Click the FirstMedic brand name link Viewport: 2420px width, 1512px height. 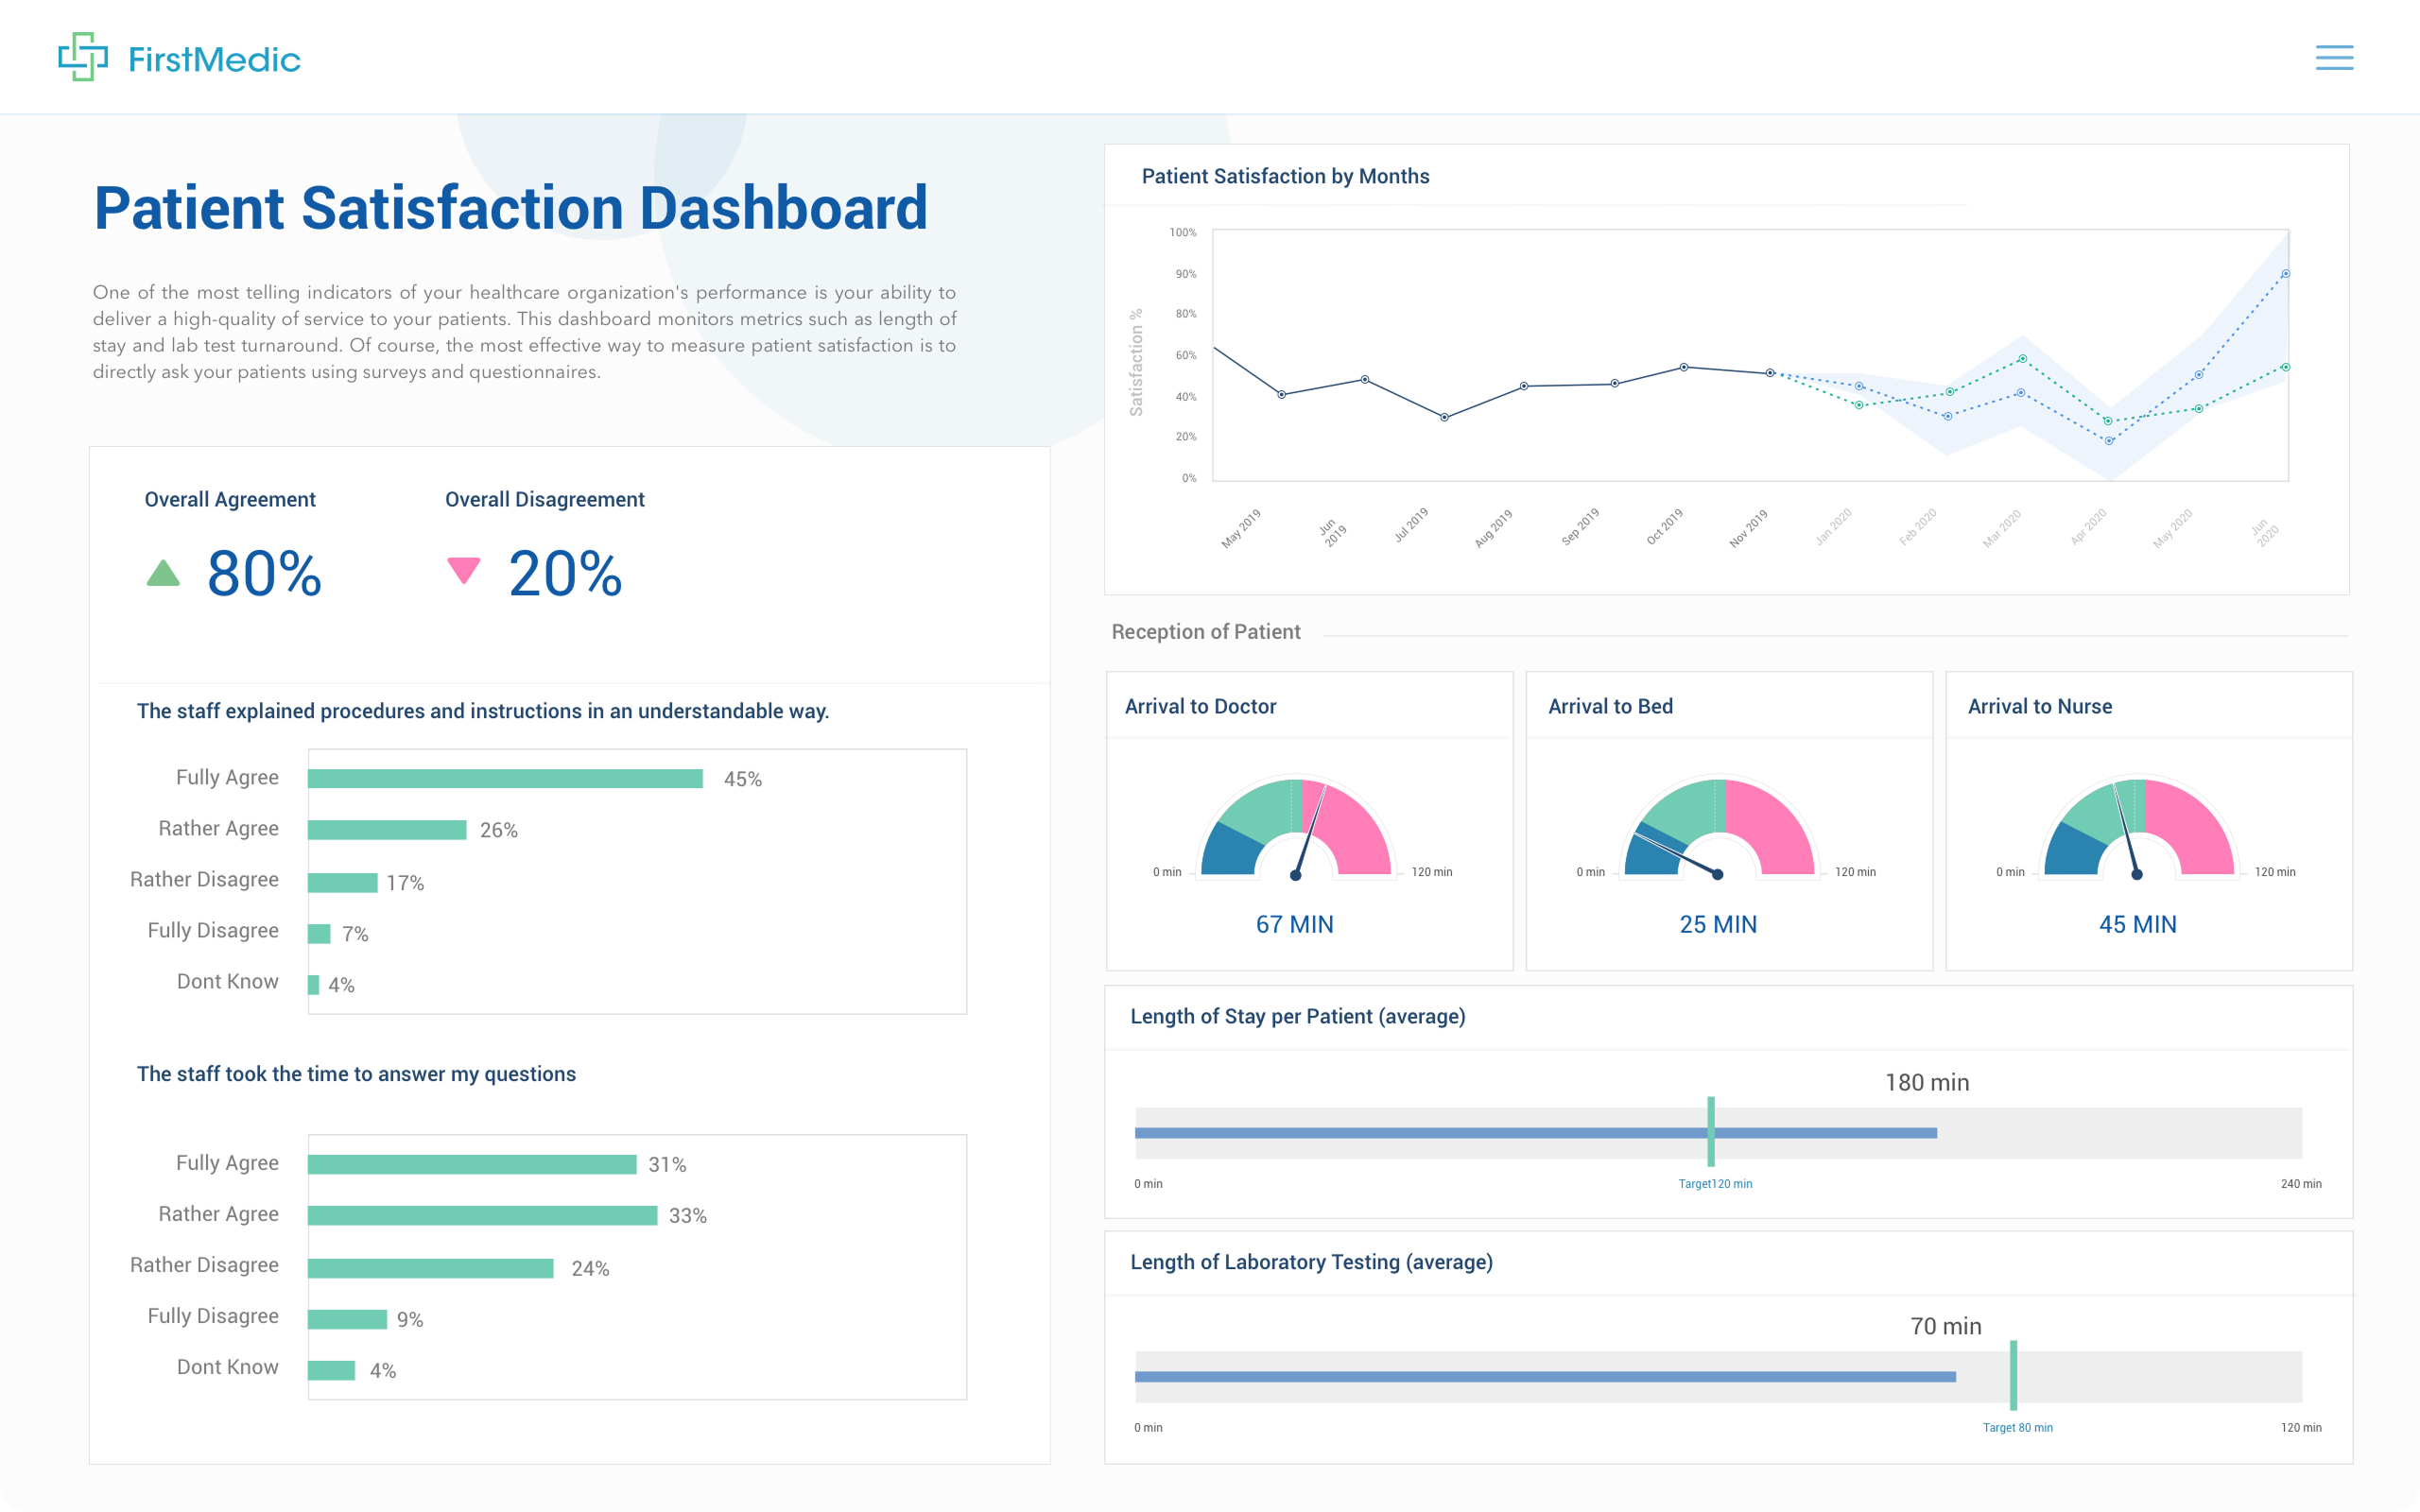[214, 60]
